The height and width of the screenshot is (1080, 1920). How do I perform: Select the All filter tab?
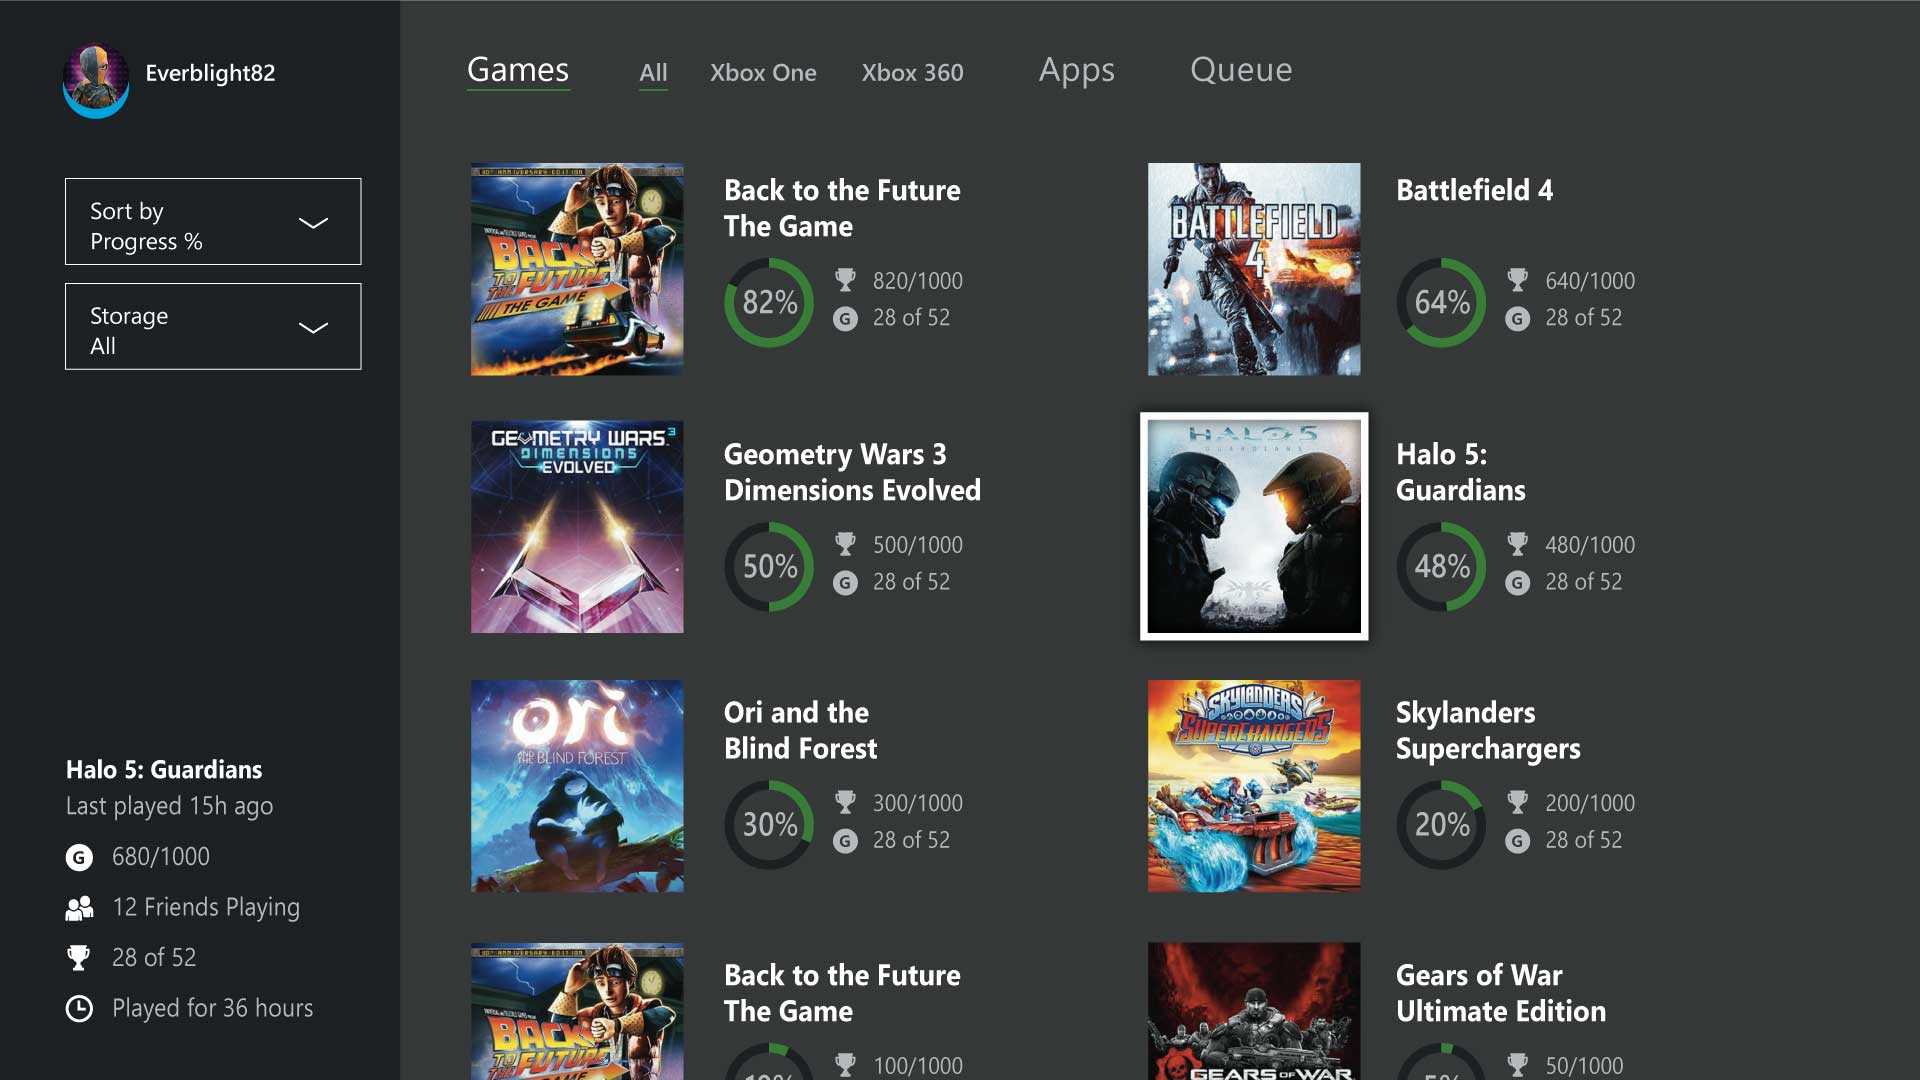point(653,73)
